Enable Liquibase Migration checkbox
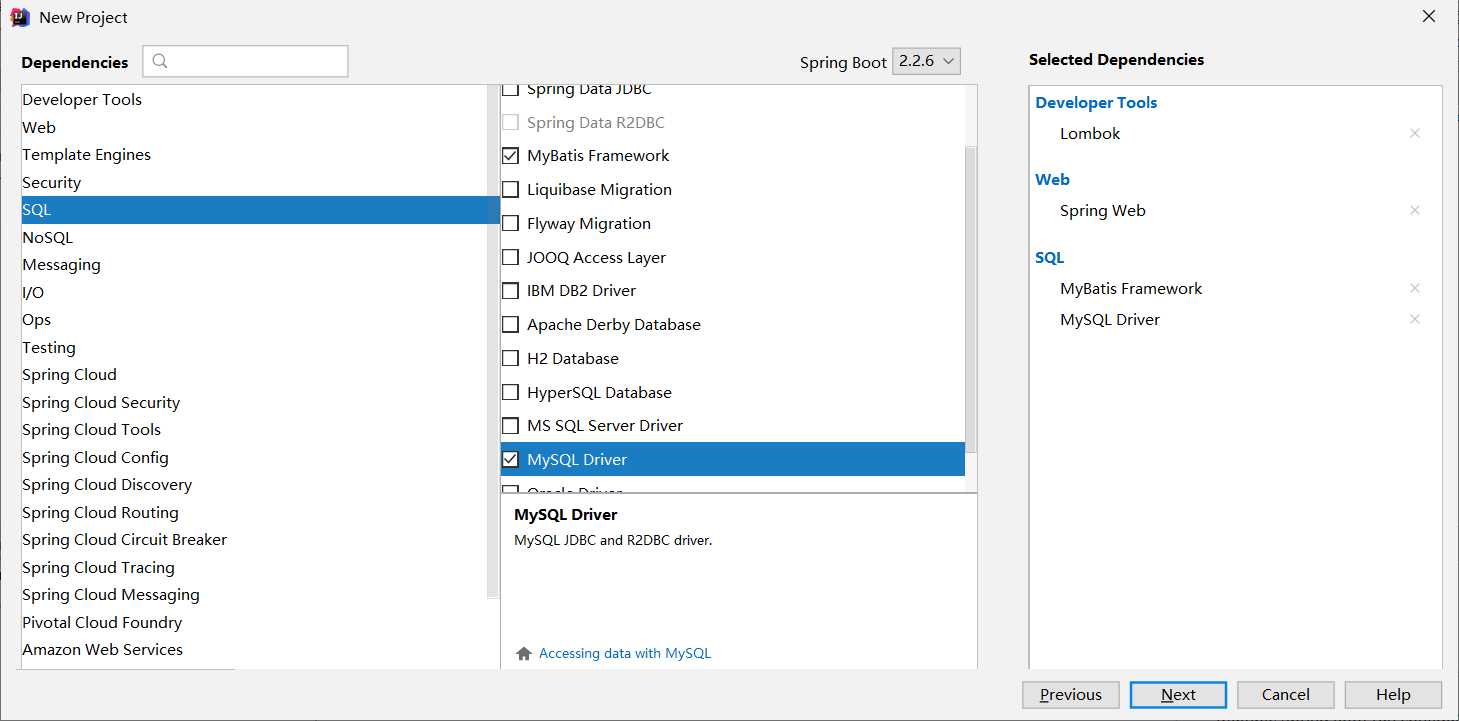Image resolution: width=1459 pixels, height=721 pixels. pyautogui.click(x=510, y=189)
